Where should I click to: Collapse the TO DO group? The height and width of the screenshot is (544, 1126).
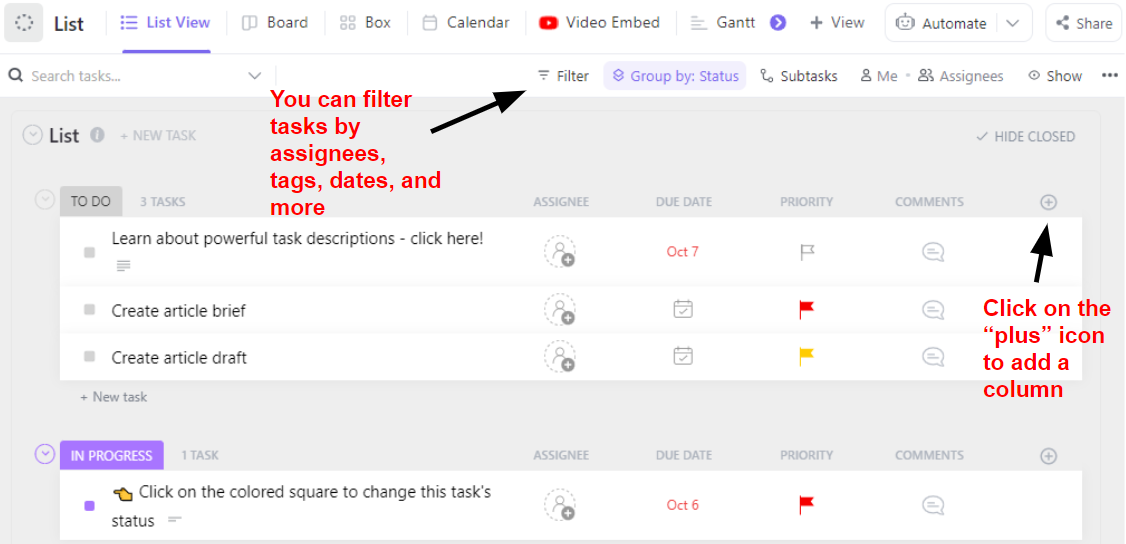[45, 200]
